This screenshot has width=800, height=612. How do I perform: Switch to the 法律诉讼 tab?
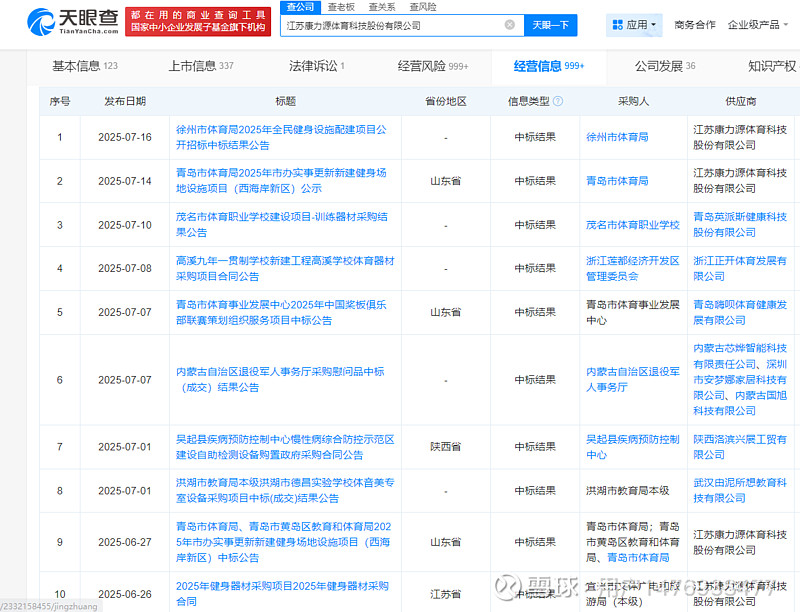[316, 66]
